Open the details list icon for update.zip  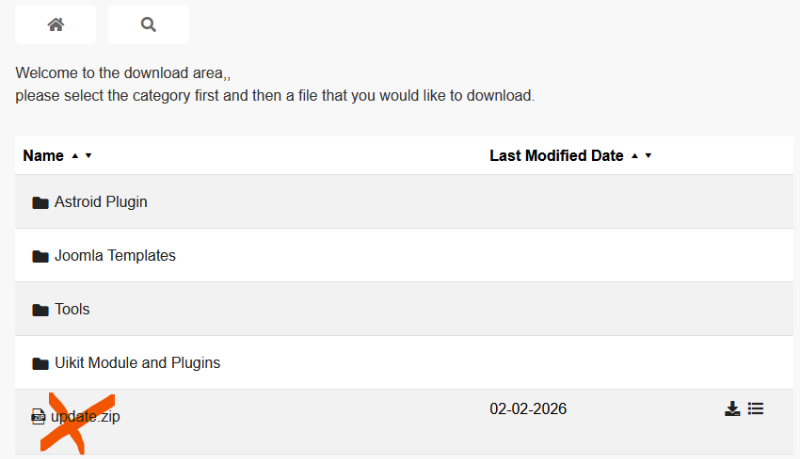pyautogui.click(x=756, y=408)
